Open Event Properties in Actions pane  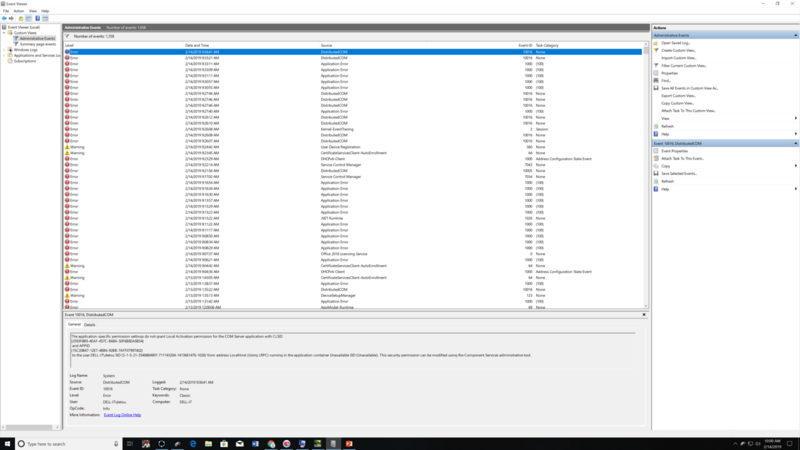coord(674,151)
